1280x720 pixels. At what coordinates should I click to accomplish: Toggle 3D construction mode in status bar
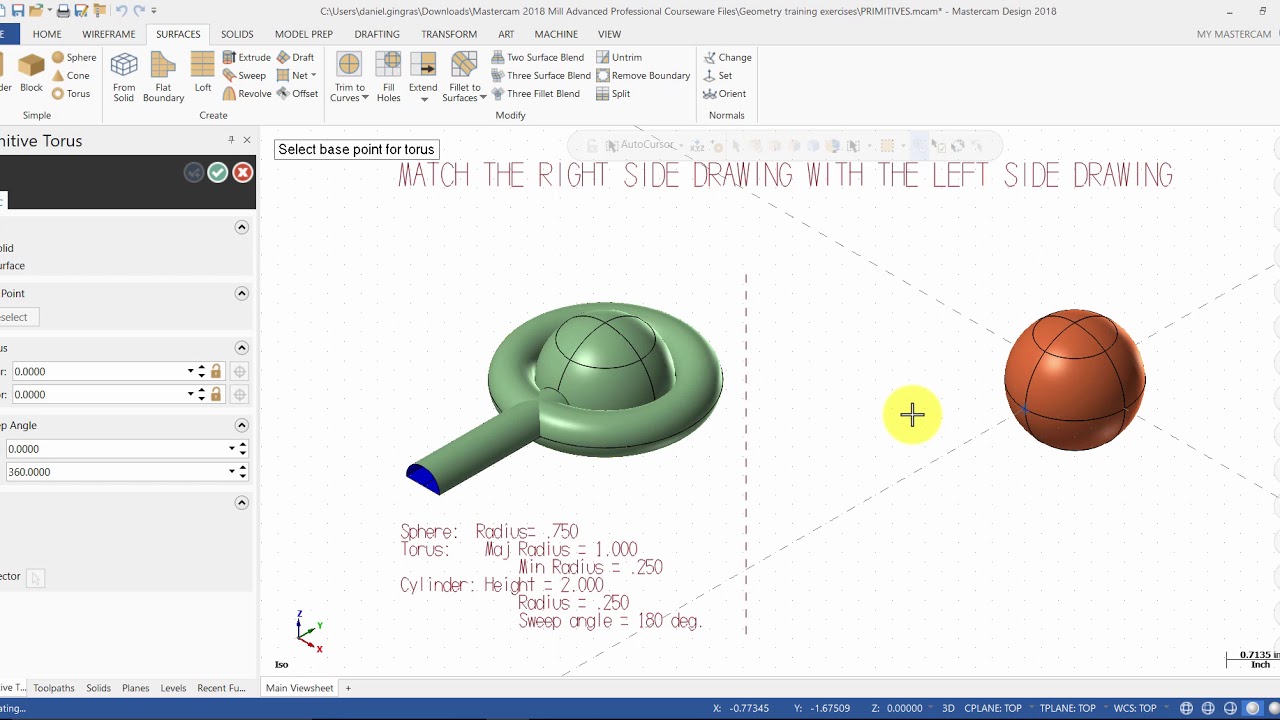pyautogui.click(x=948, y=708)
